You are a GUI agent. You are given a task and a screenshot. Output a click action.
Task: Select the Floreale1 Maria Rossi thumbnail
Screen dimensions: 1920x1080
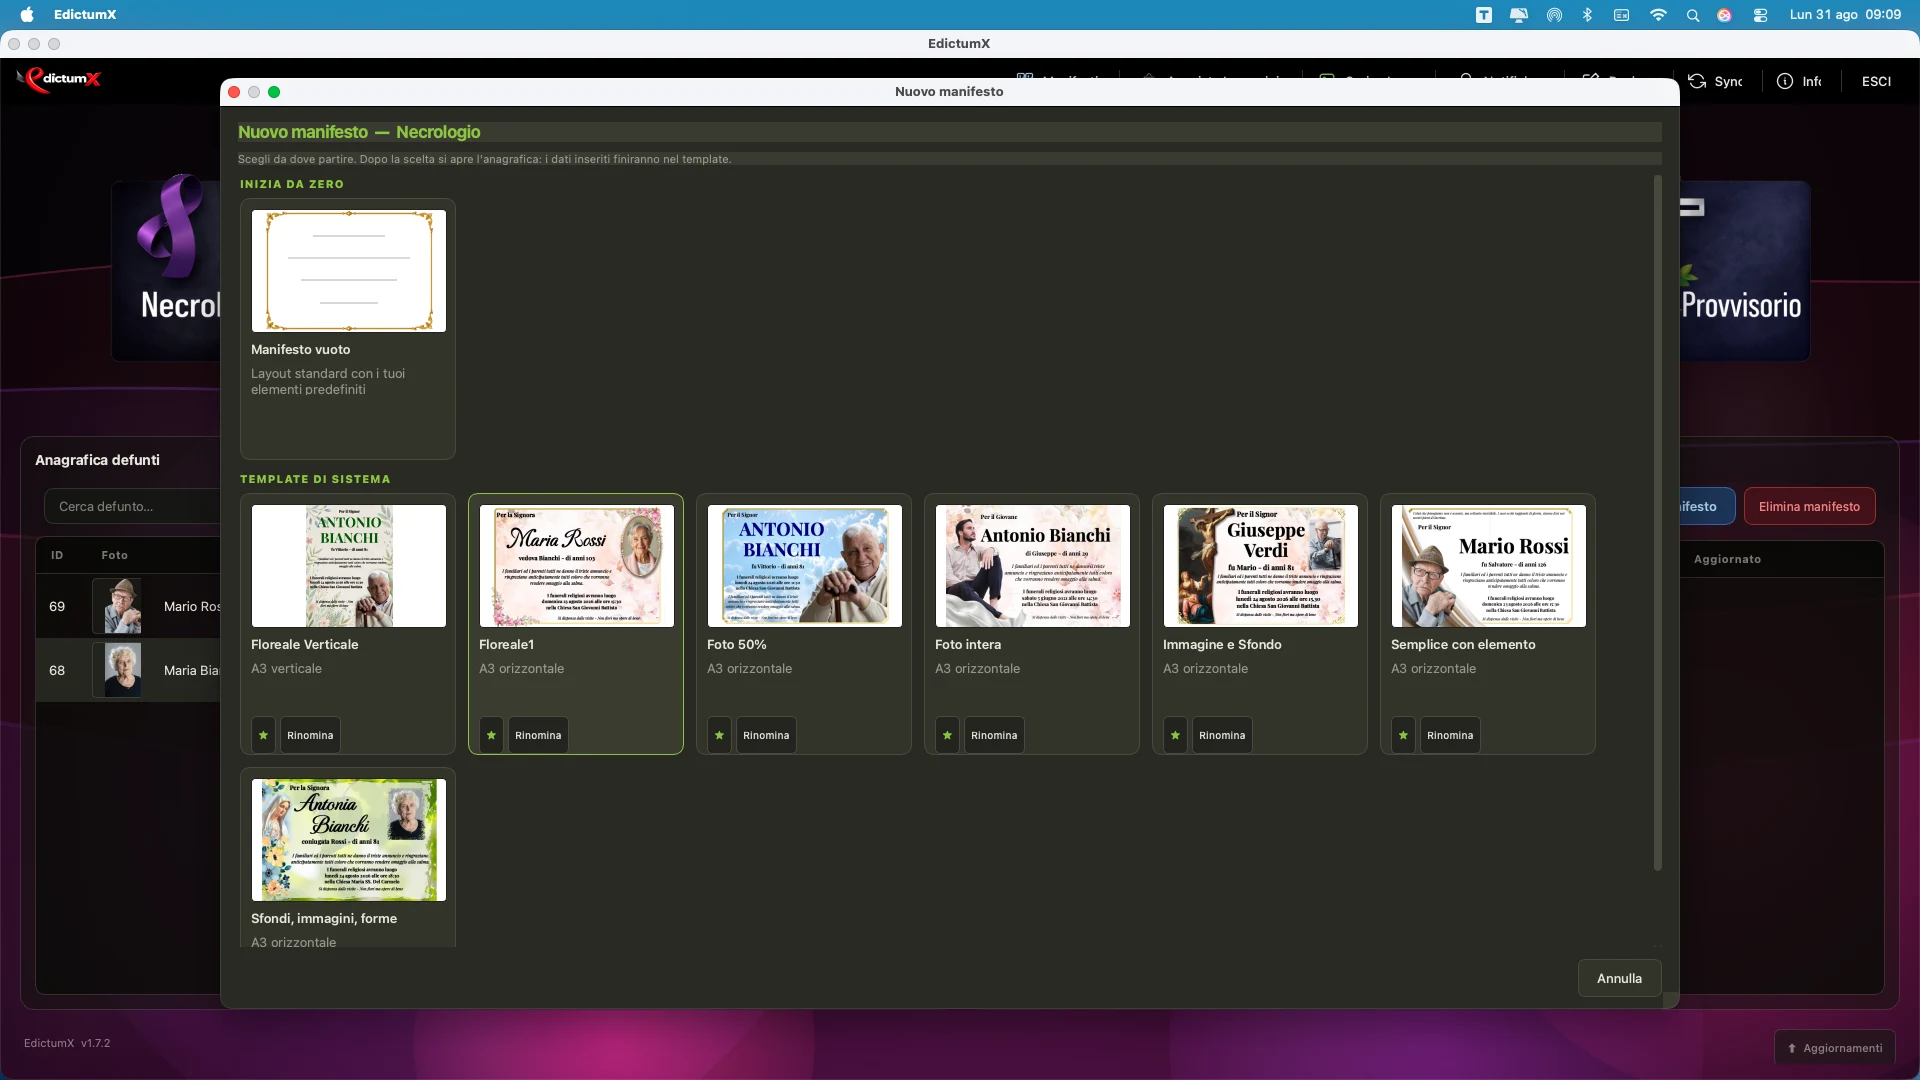coord(576,566)
